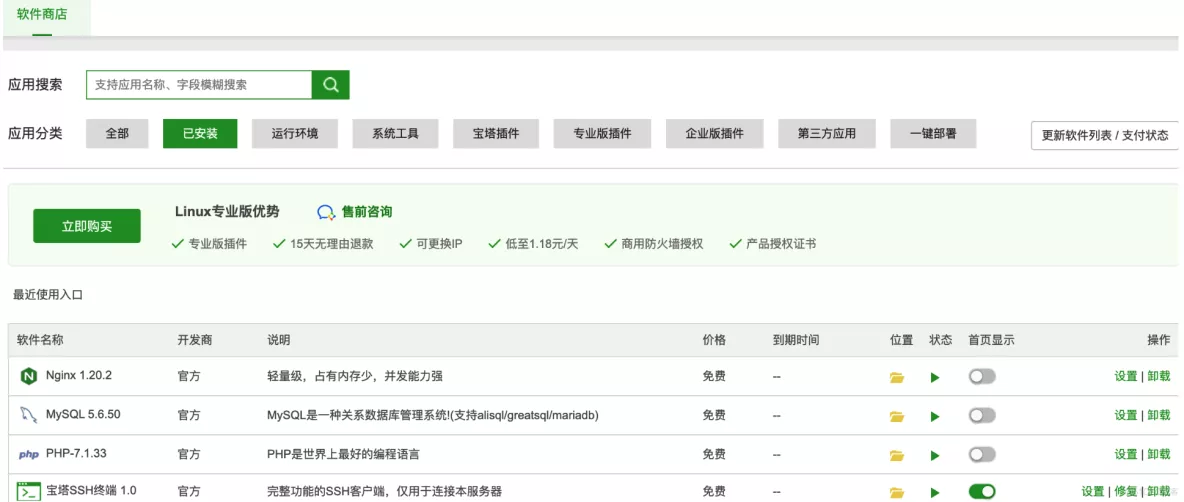
Task: Select the 全部 category
Action: pos(117,134)
